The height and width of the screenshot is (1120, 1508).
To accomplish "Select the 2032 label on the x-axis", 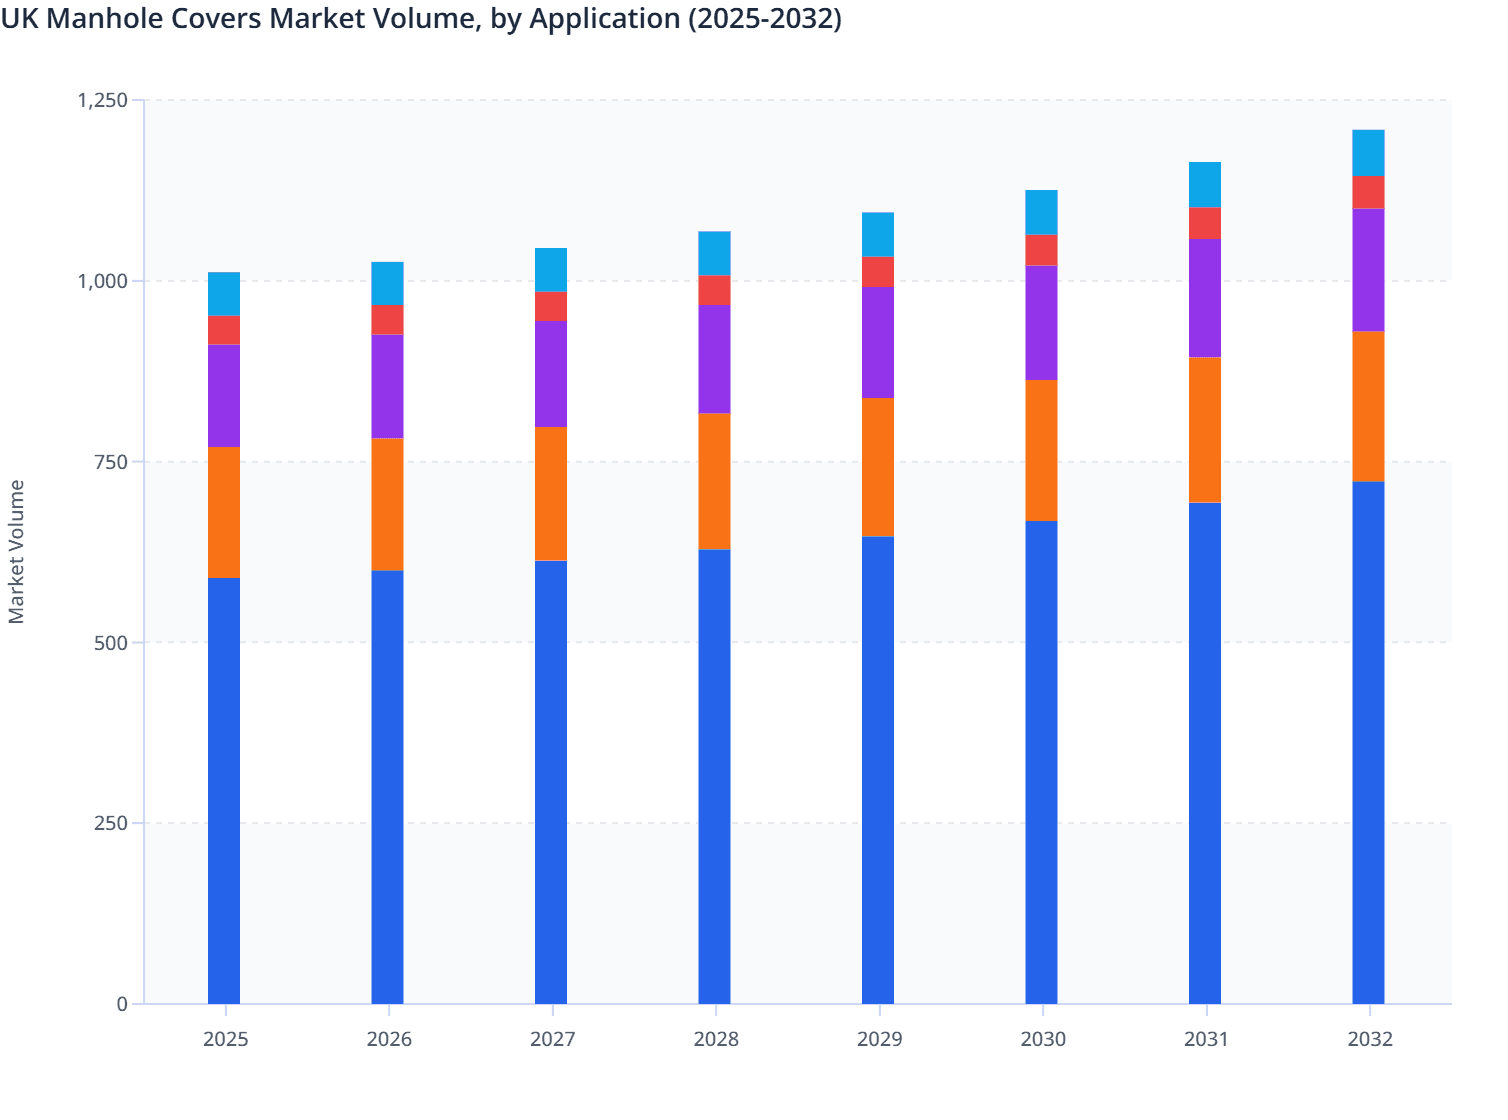I will click(x=1370, y=1039).
